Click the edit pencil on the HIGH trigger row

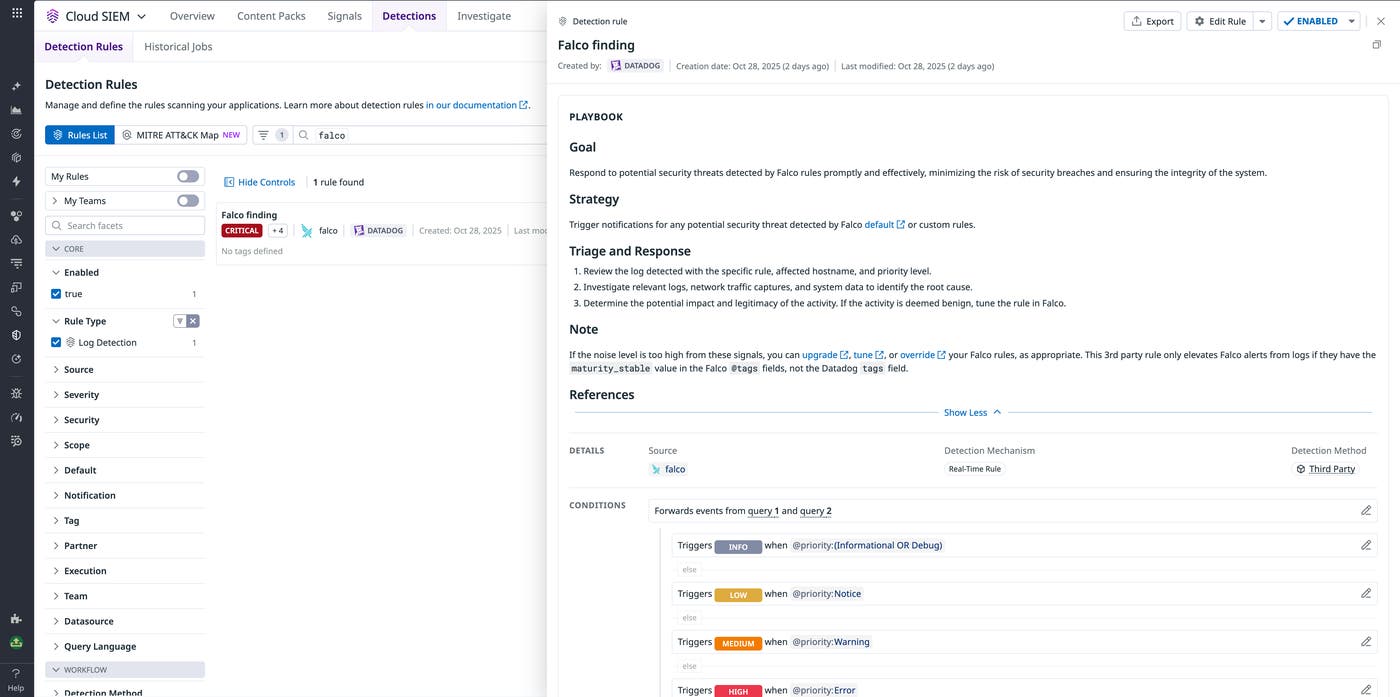pyautogui.click(x=1366, y=689)
